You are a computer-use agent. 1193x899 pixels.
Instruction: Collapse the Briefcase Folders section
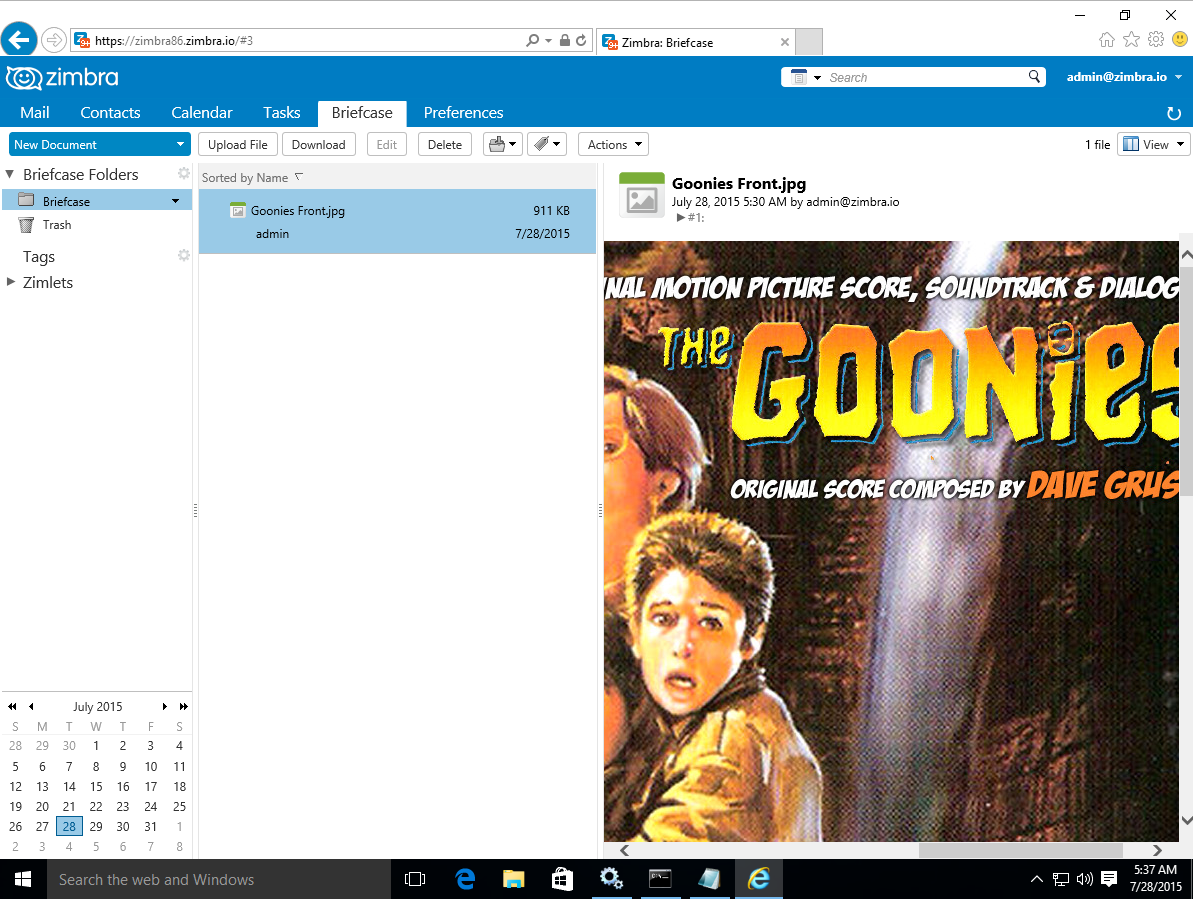click(x=10, y=174)
